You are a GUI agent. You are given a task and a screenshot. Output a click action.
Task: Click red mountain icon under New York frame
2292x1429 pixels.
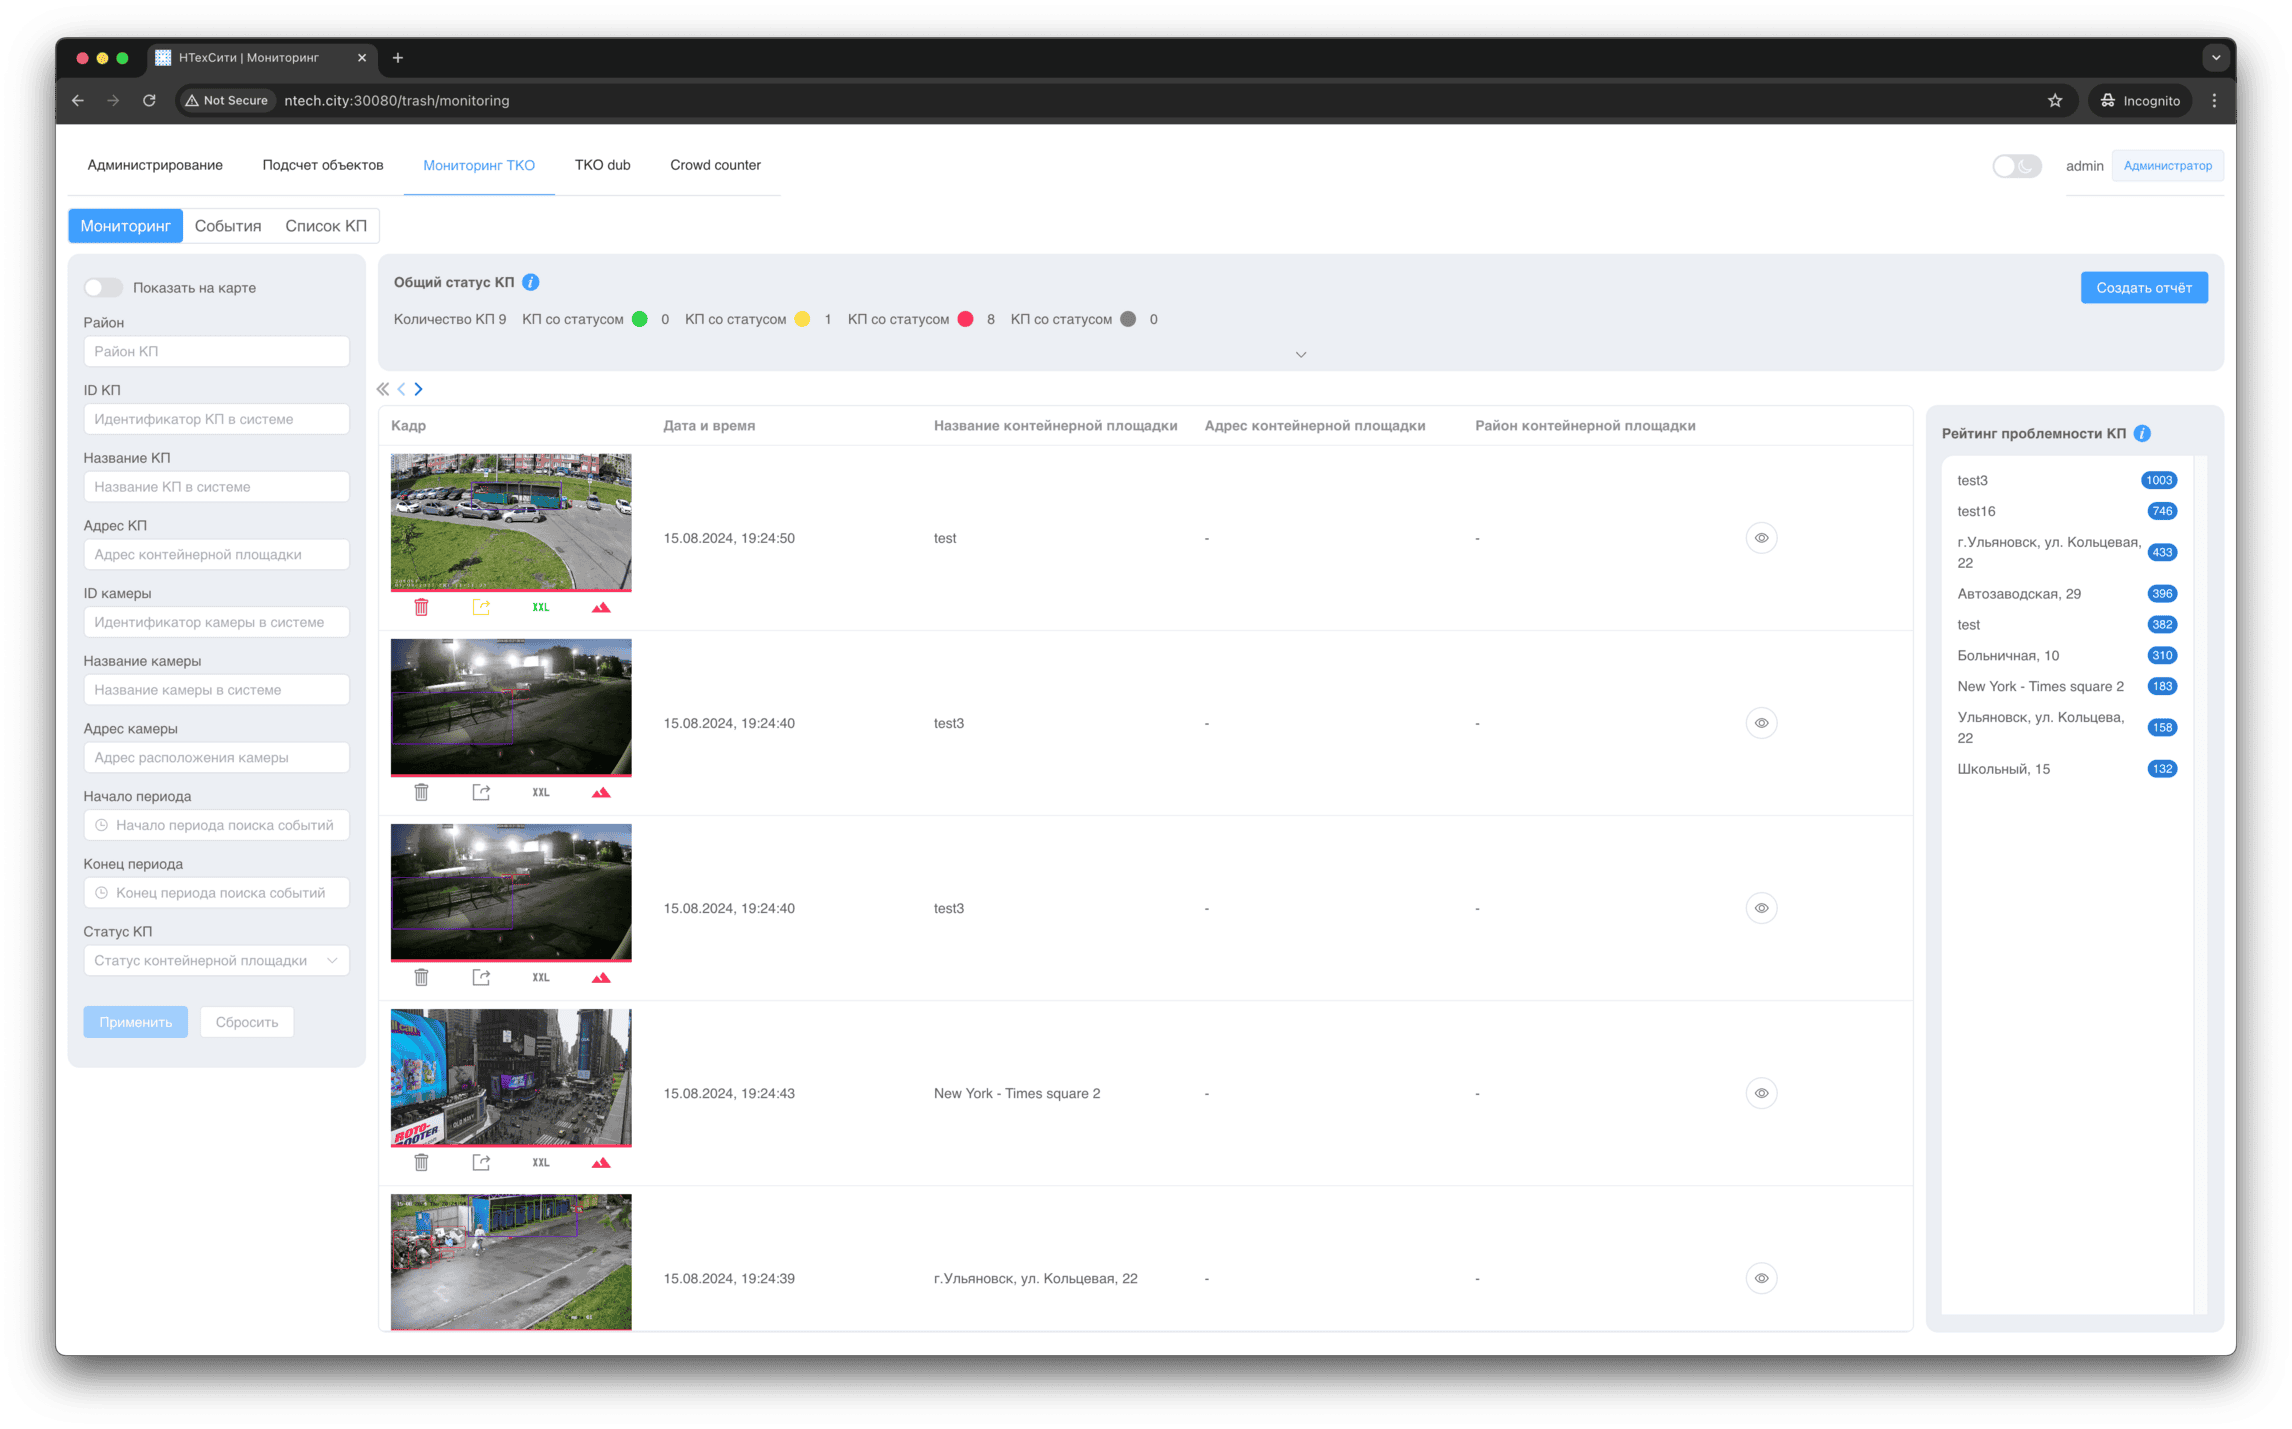click(601, 1162)
